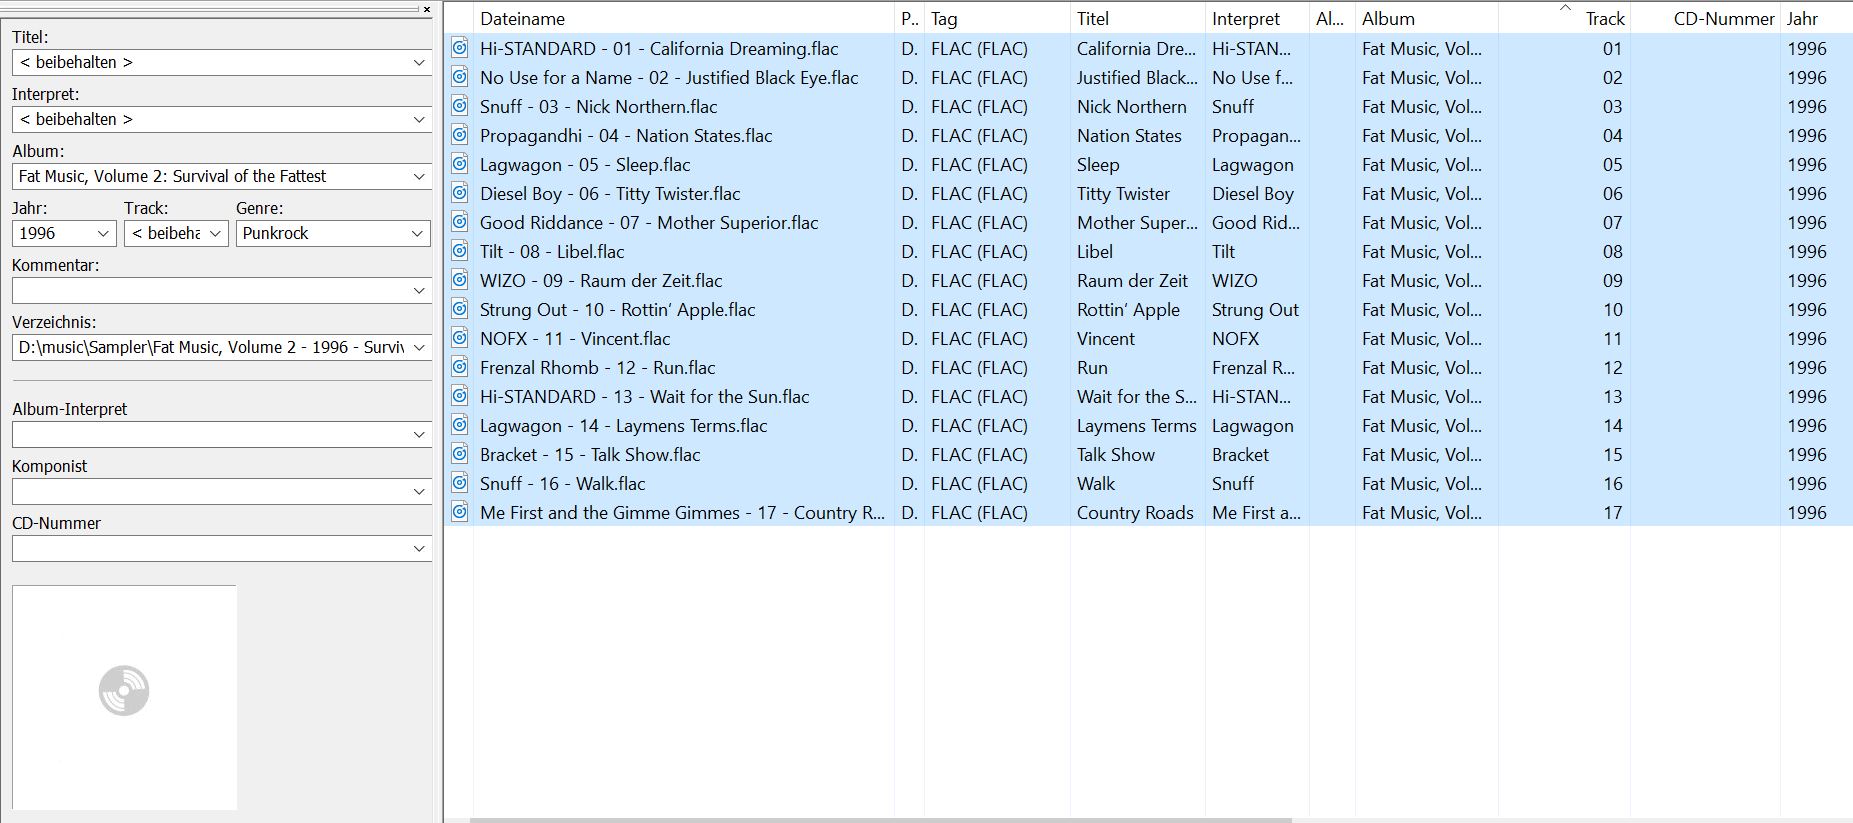Click into the Kommentar input field
The image size is (1853, 823).
(210, 290)
